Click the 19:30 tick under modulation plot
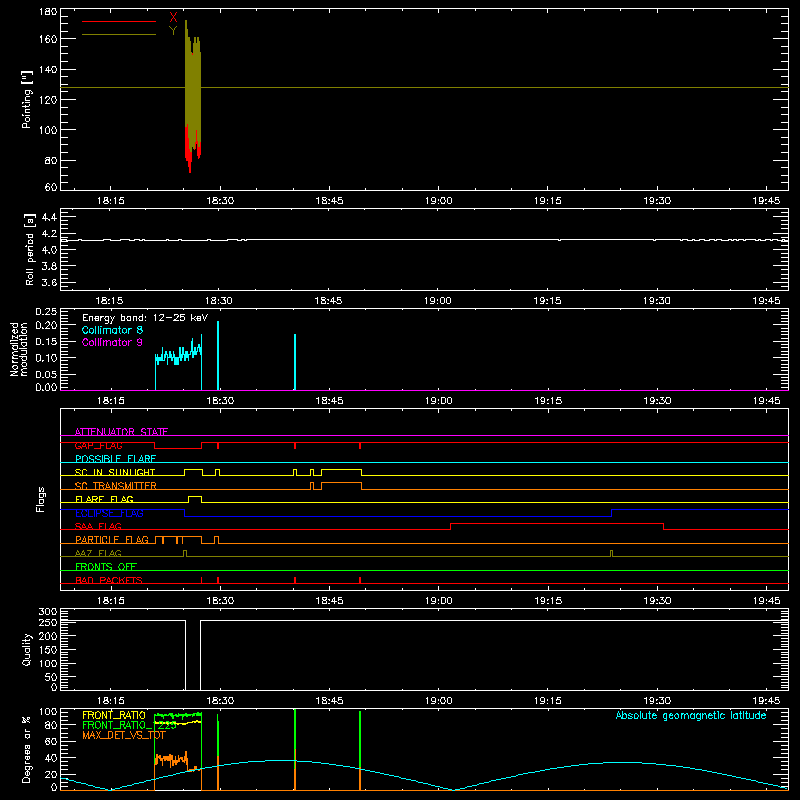The height and width of the screenshot is (800, 800). tap(657, 401)
